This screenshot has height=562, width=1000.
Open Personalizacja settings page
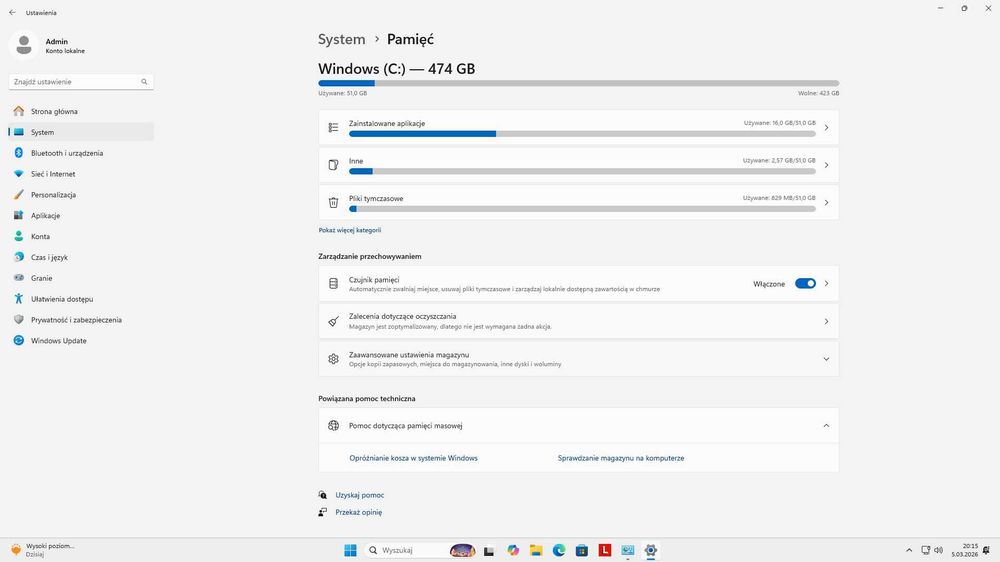(x=81, y=195)
